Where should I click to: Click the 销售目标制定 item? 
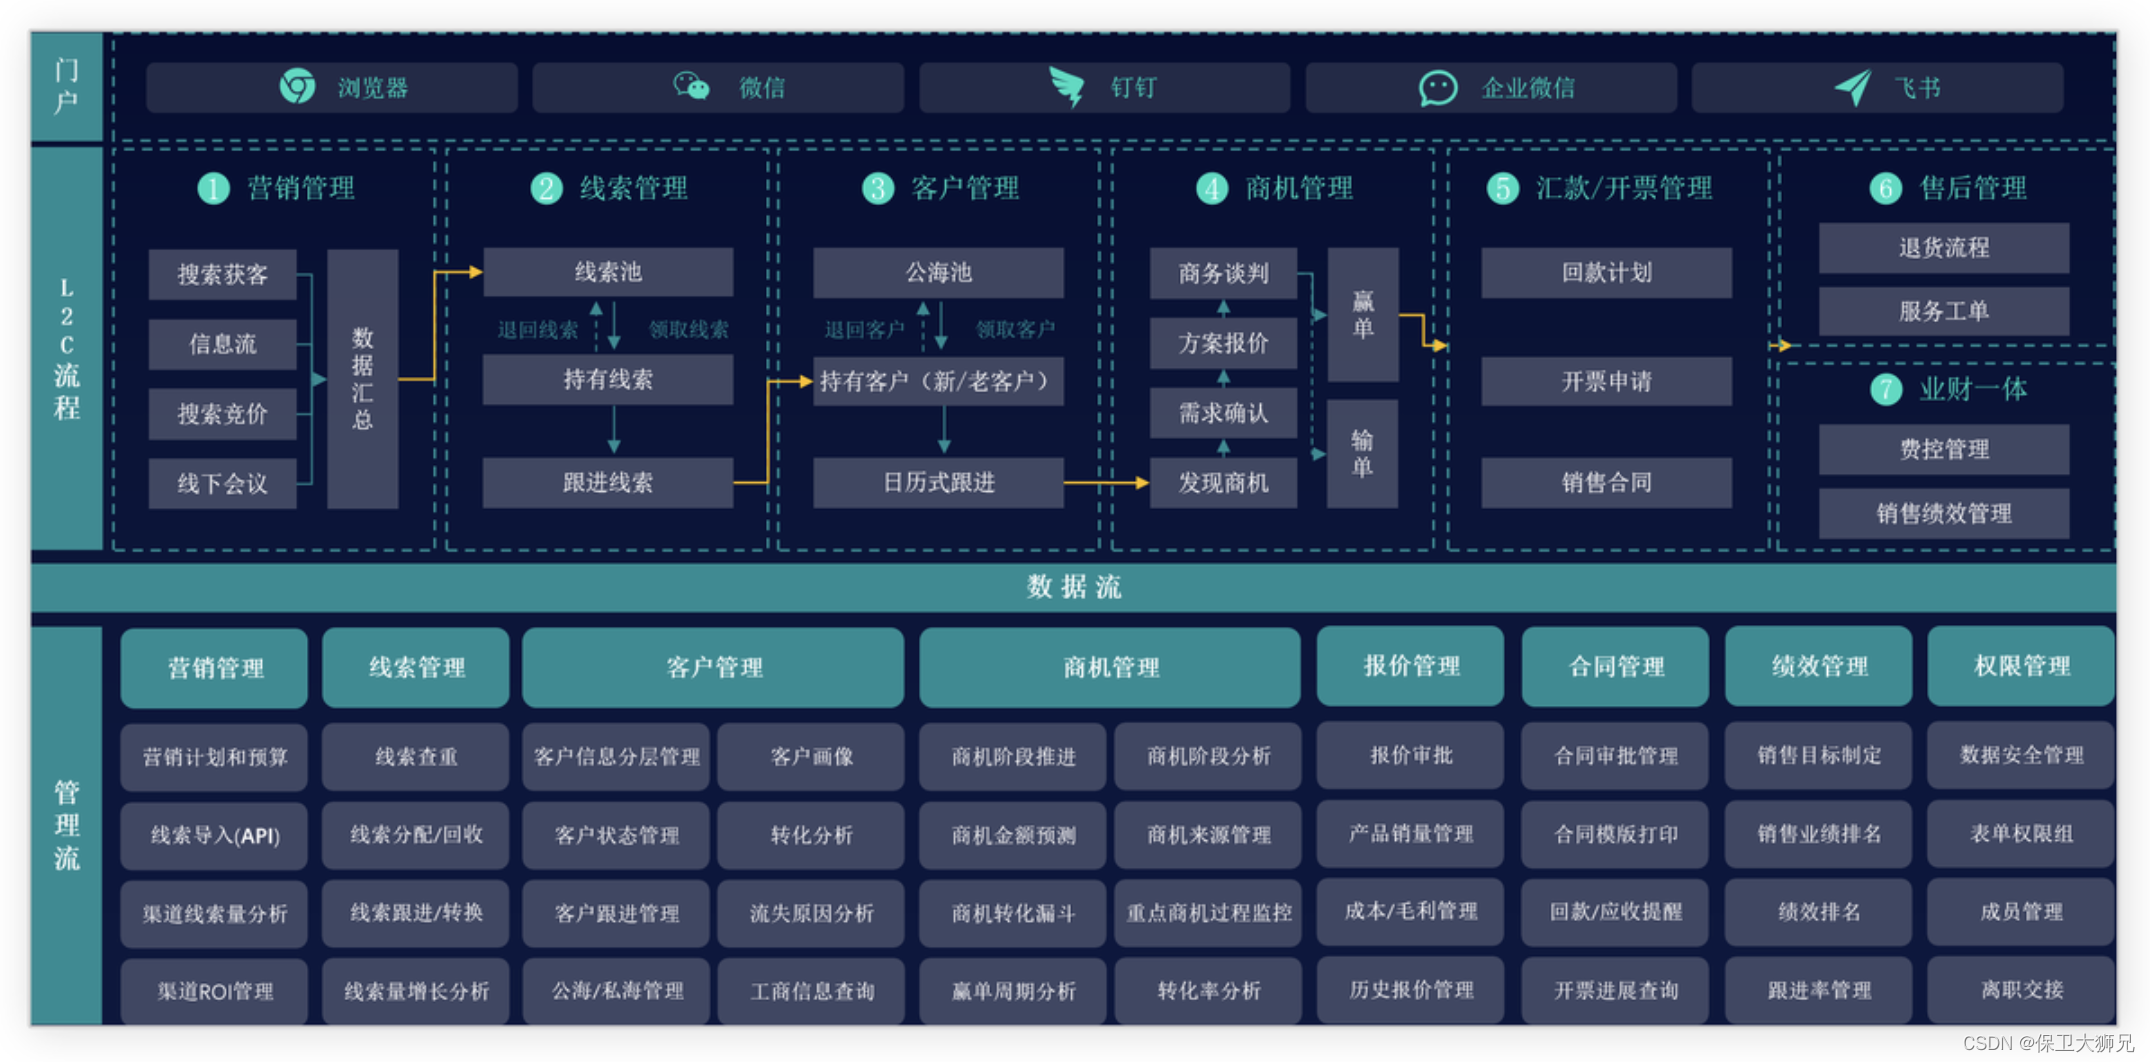tap(1819, 755)
